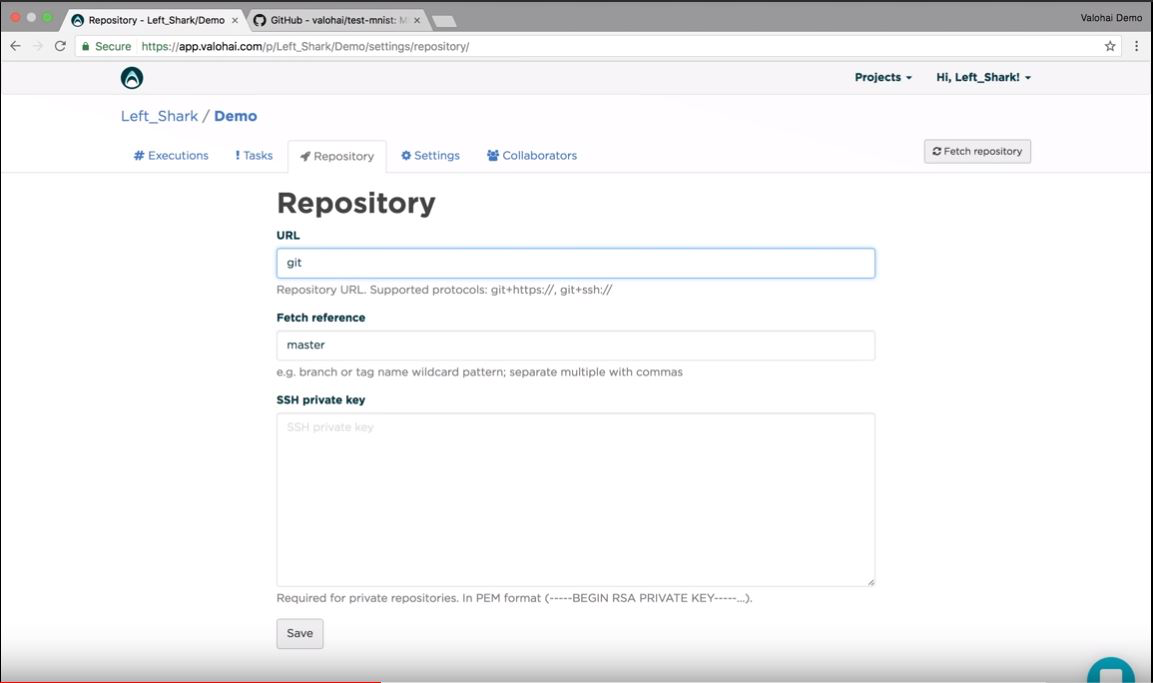The height and width of the screenshot is (683, 1153).
Task: Click the SSH private key label
Action: 321,401
